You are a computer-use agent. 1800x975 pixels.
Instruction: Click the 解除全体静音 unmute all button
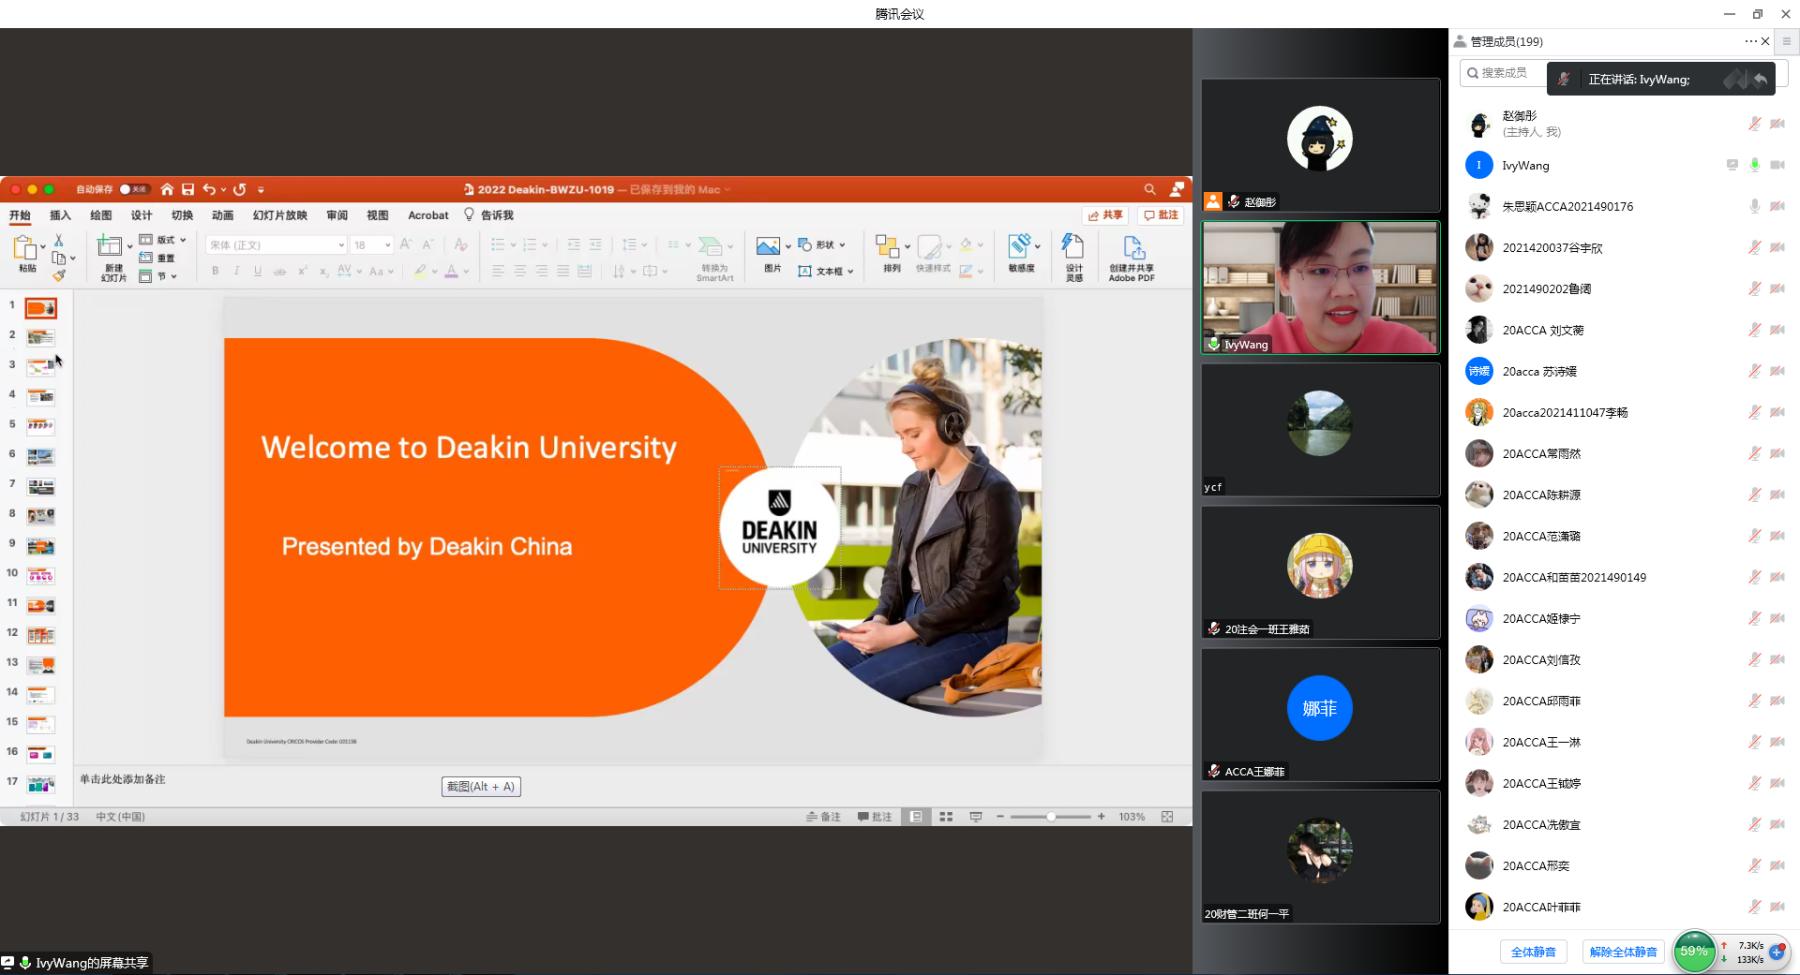(x=1623, y=952)
